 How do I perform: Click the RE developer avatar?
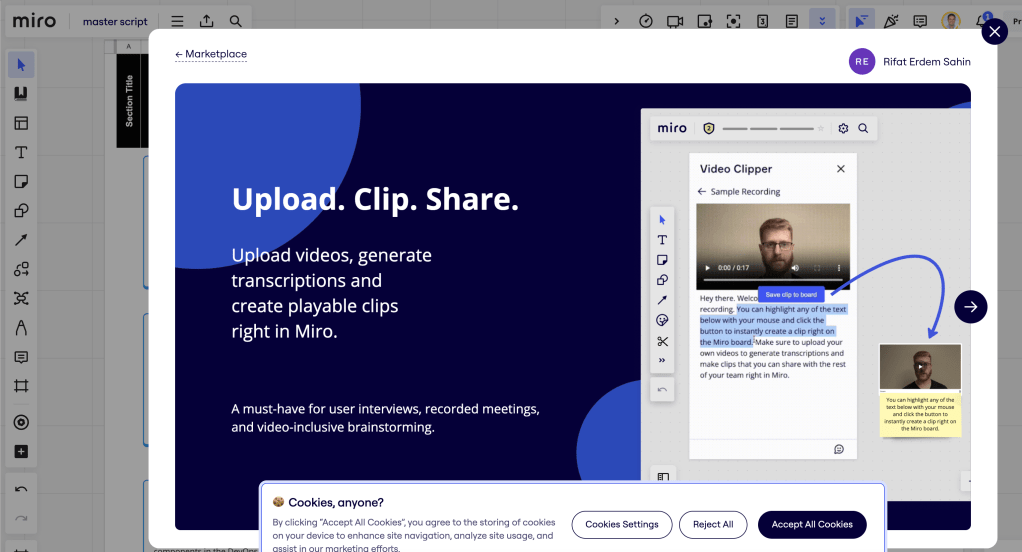(x=862, y=62)
